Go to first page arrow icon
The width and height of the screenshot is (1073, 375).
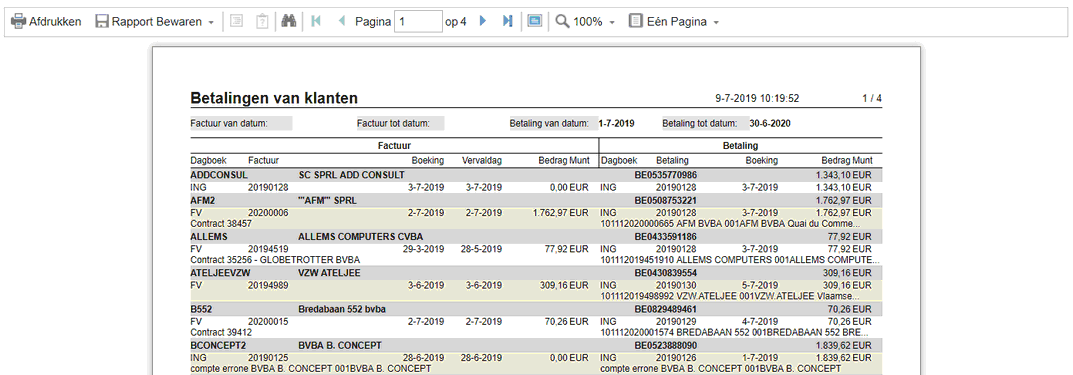(315, 22)
